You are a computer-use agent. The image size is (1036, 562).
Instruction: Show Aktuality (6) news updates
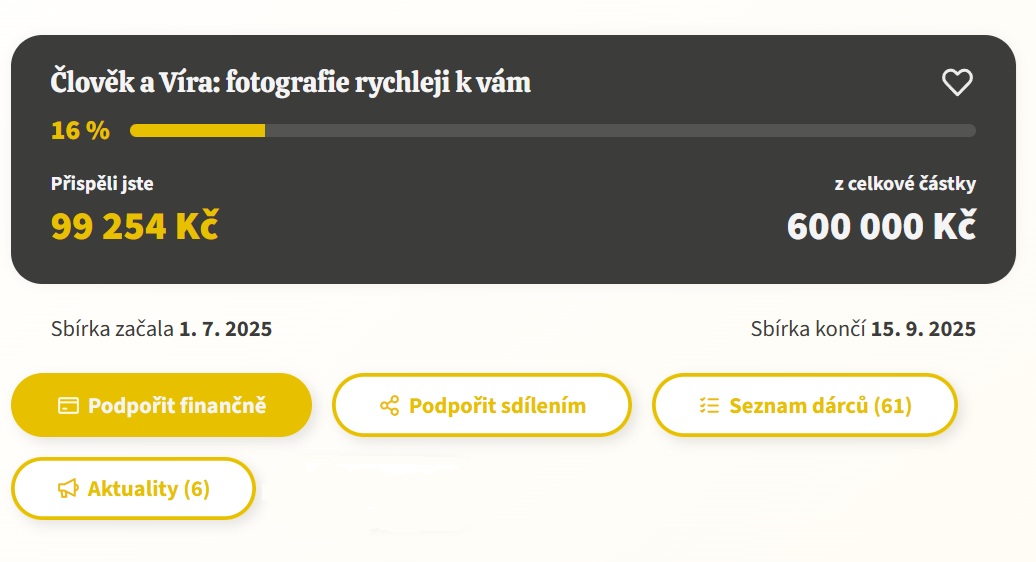click(x=133, y=489)
